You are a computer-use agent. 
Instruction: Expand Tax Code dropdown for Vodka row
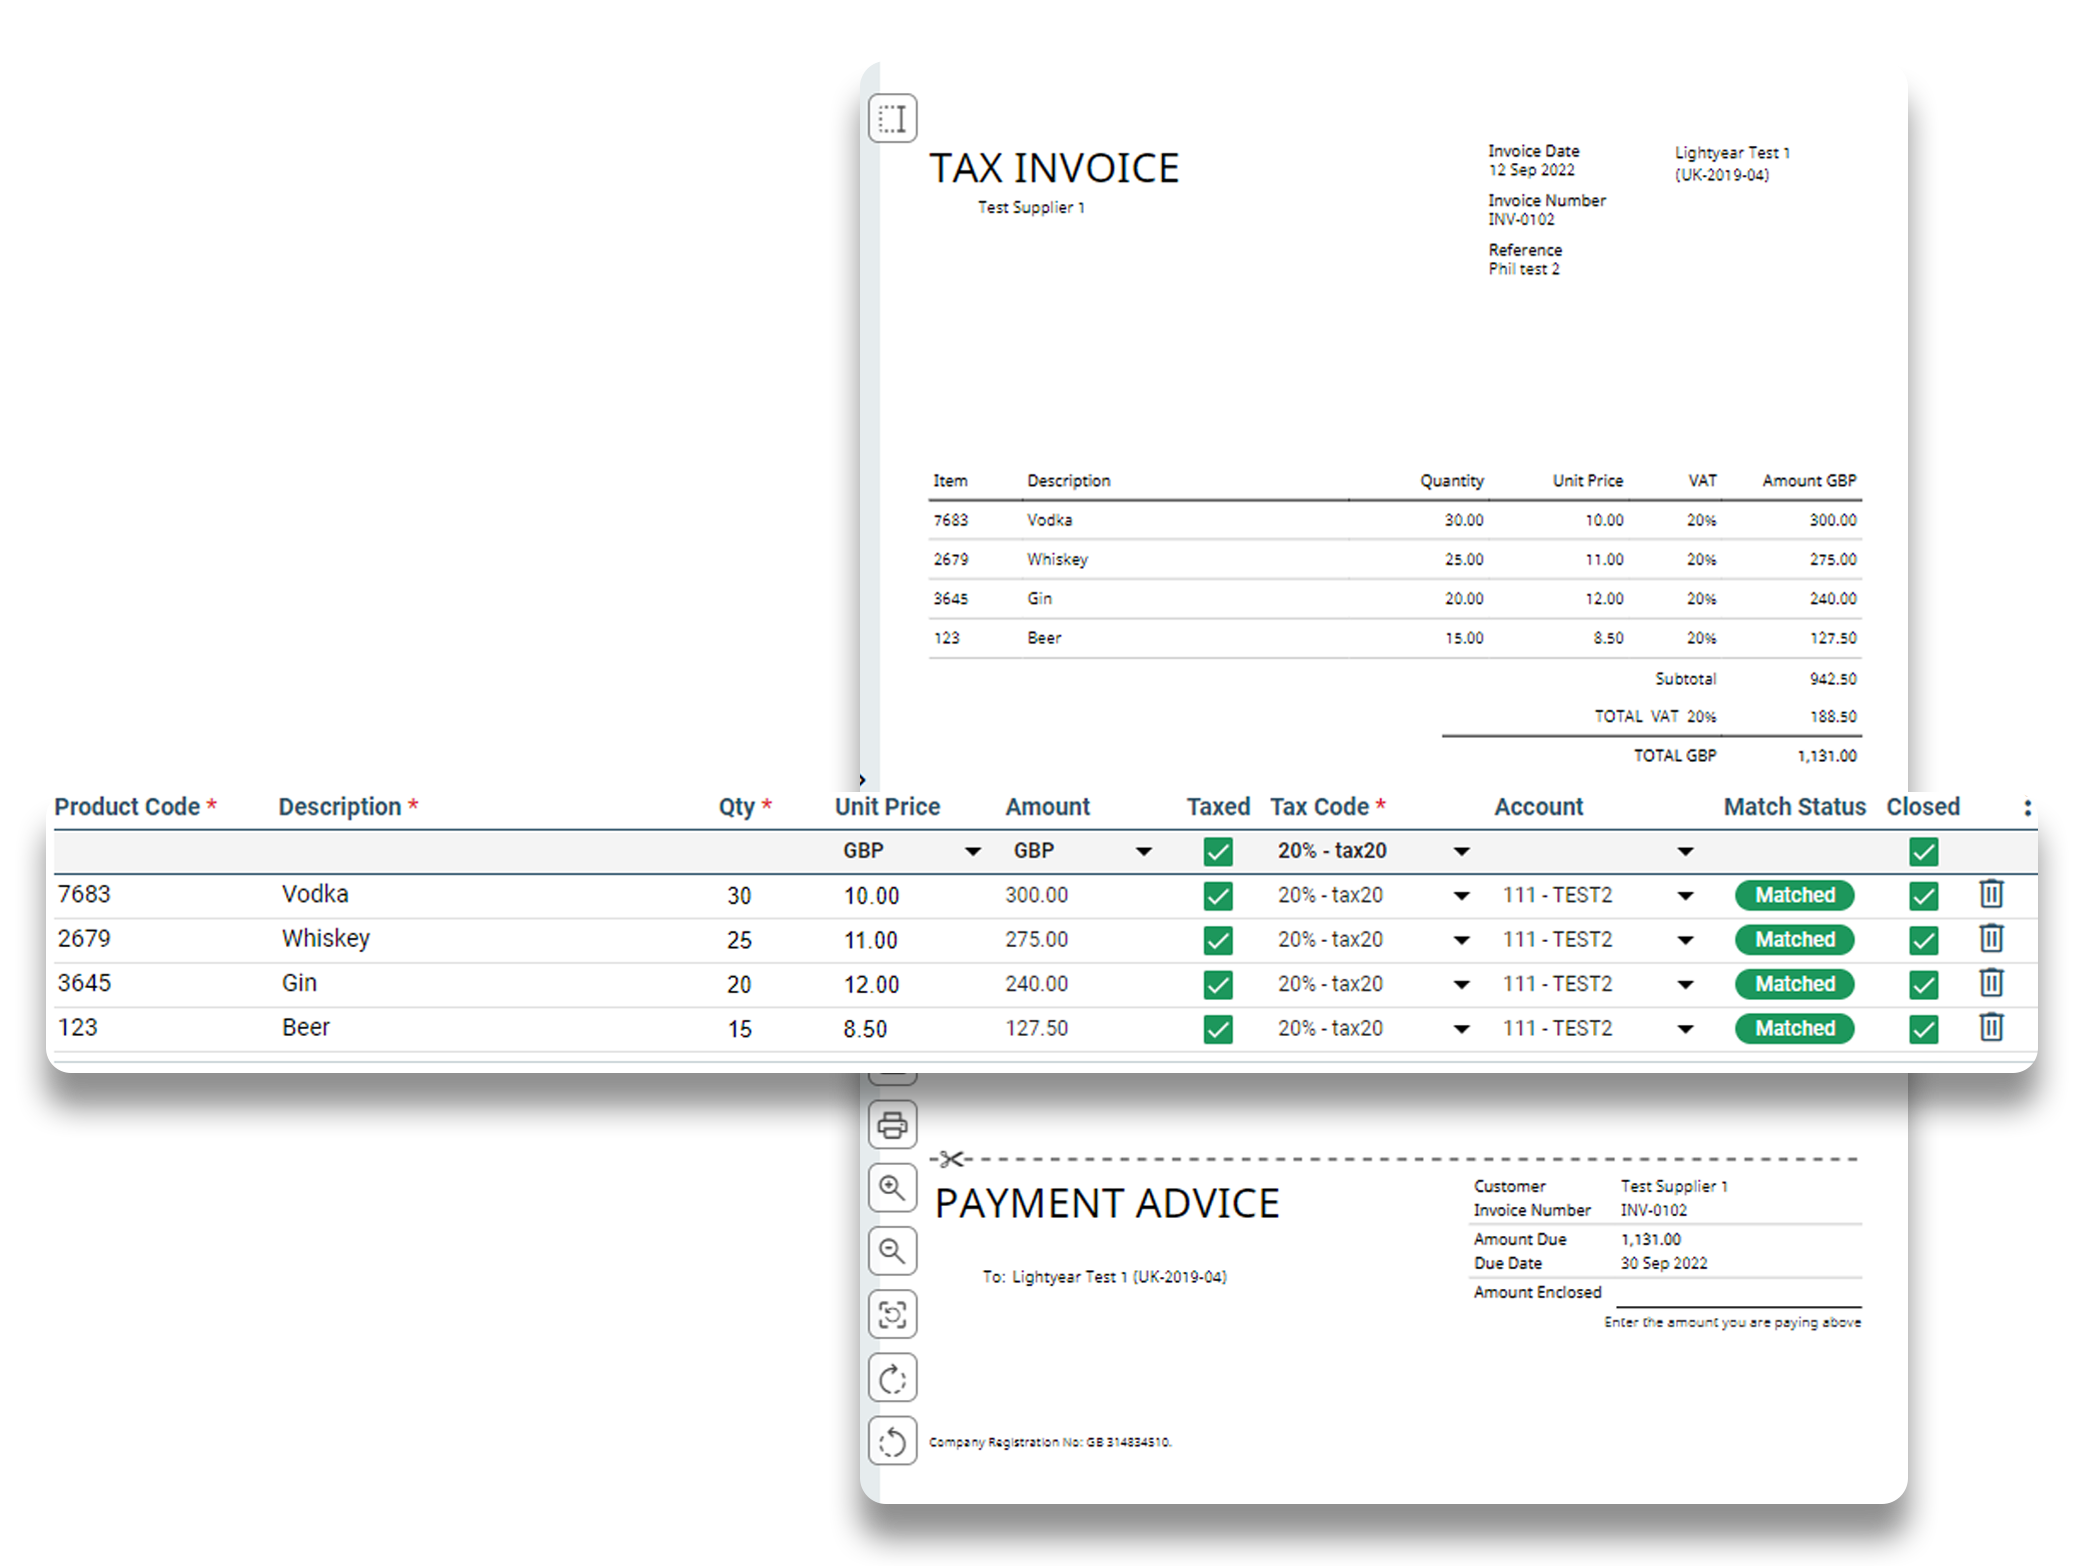pyautogui.click(x=1461, y=896)
